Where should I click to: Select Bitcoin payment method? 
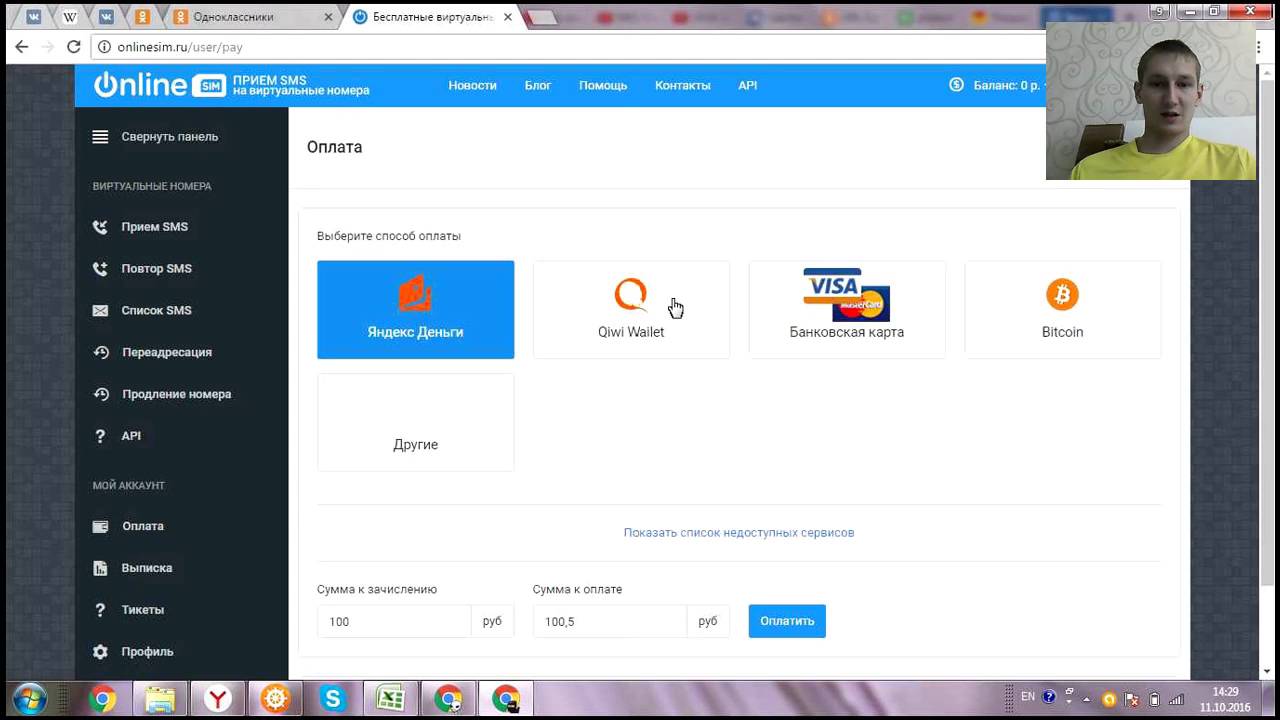coord(1063,310)
